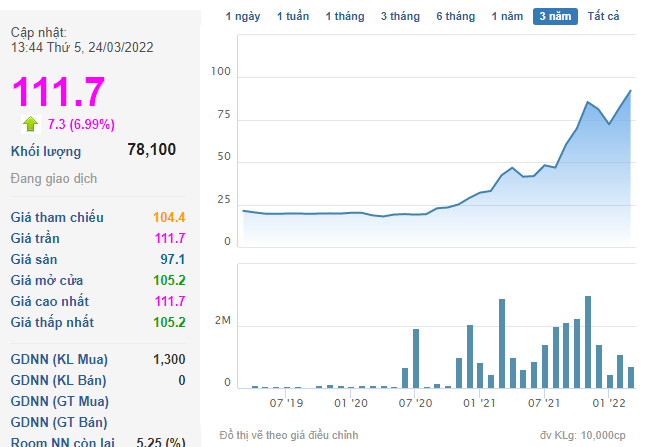Open the "6 tháng" chart view
649x447 pixels.
455,17
